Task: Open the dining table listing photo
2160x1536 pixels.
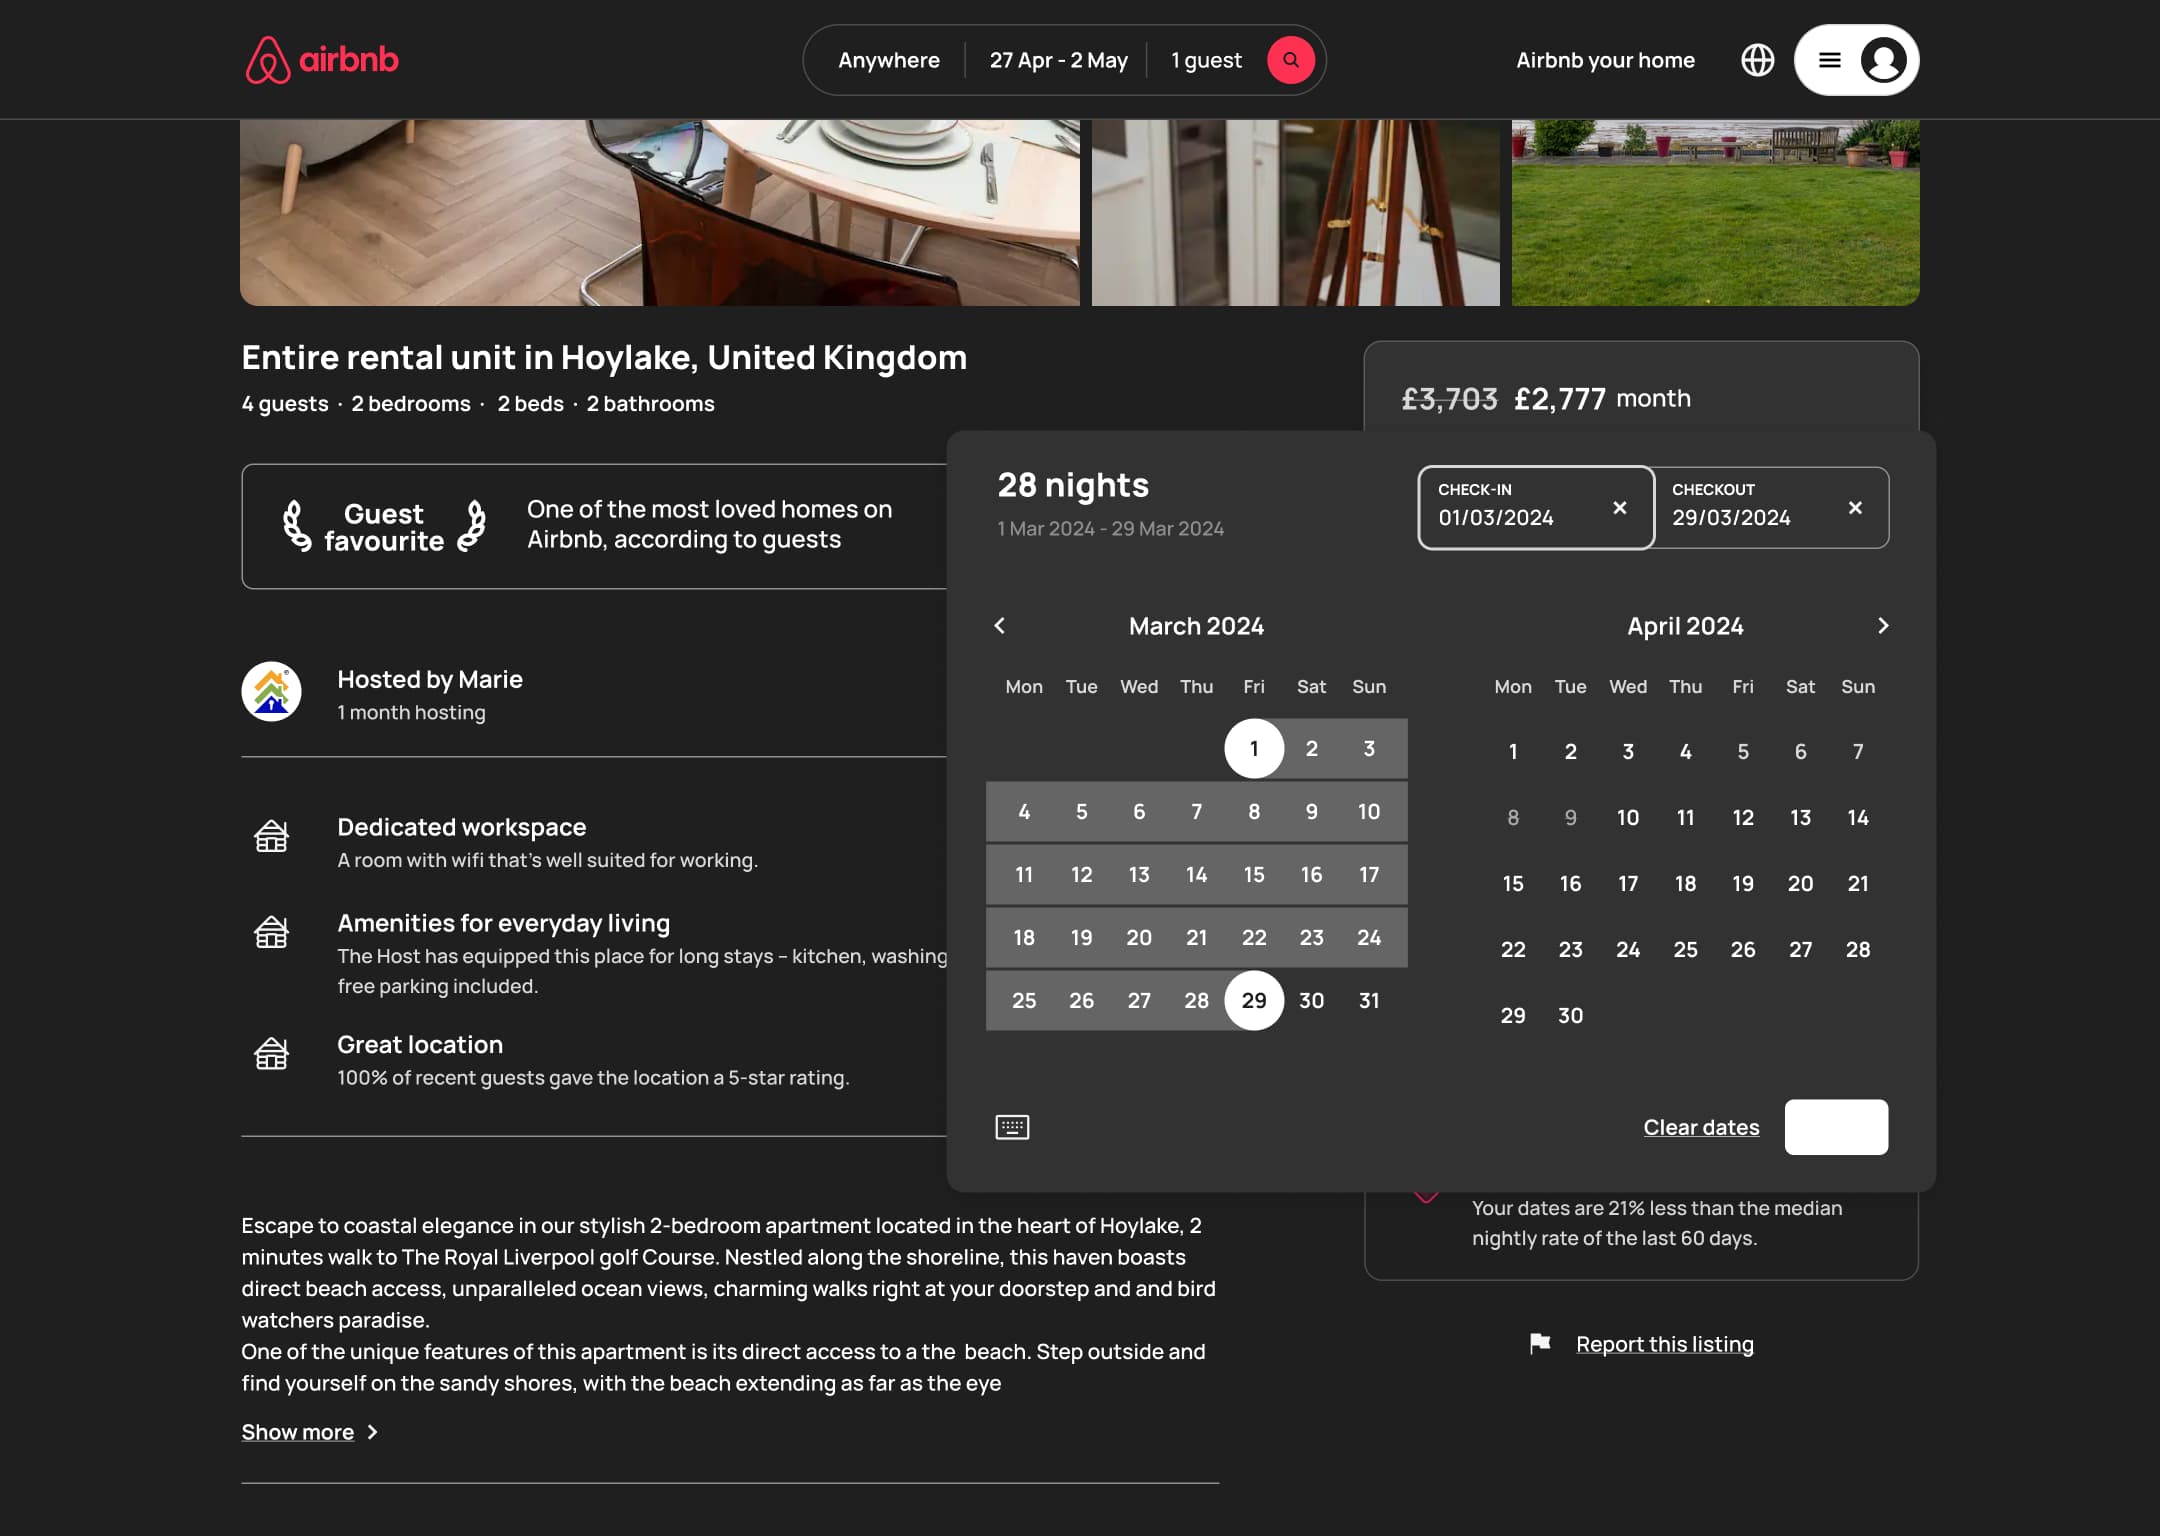Action: coord(660,213)
